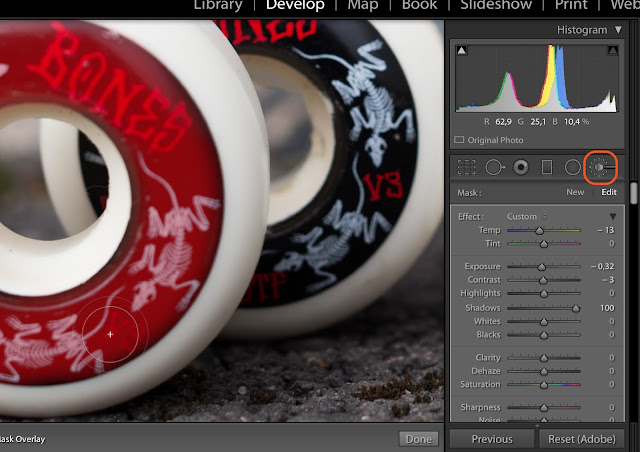Viewport: 640px width, 452px height.
Task: Open the Map module
Action: pos(363,5)
